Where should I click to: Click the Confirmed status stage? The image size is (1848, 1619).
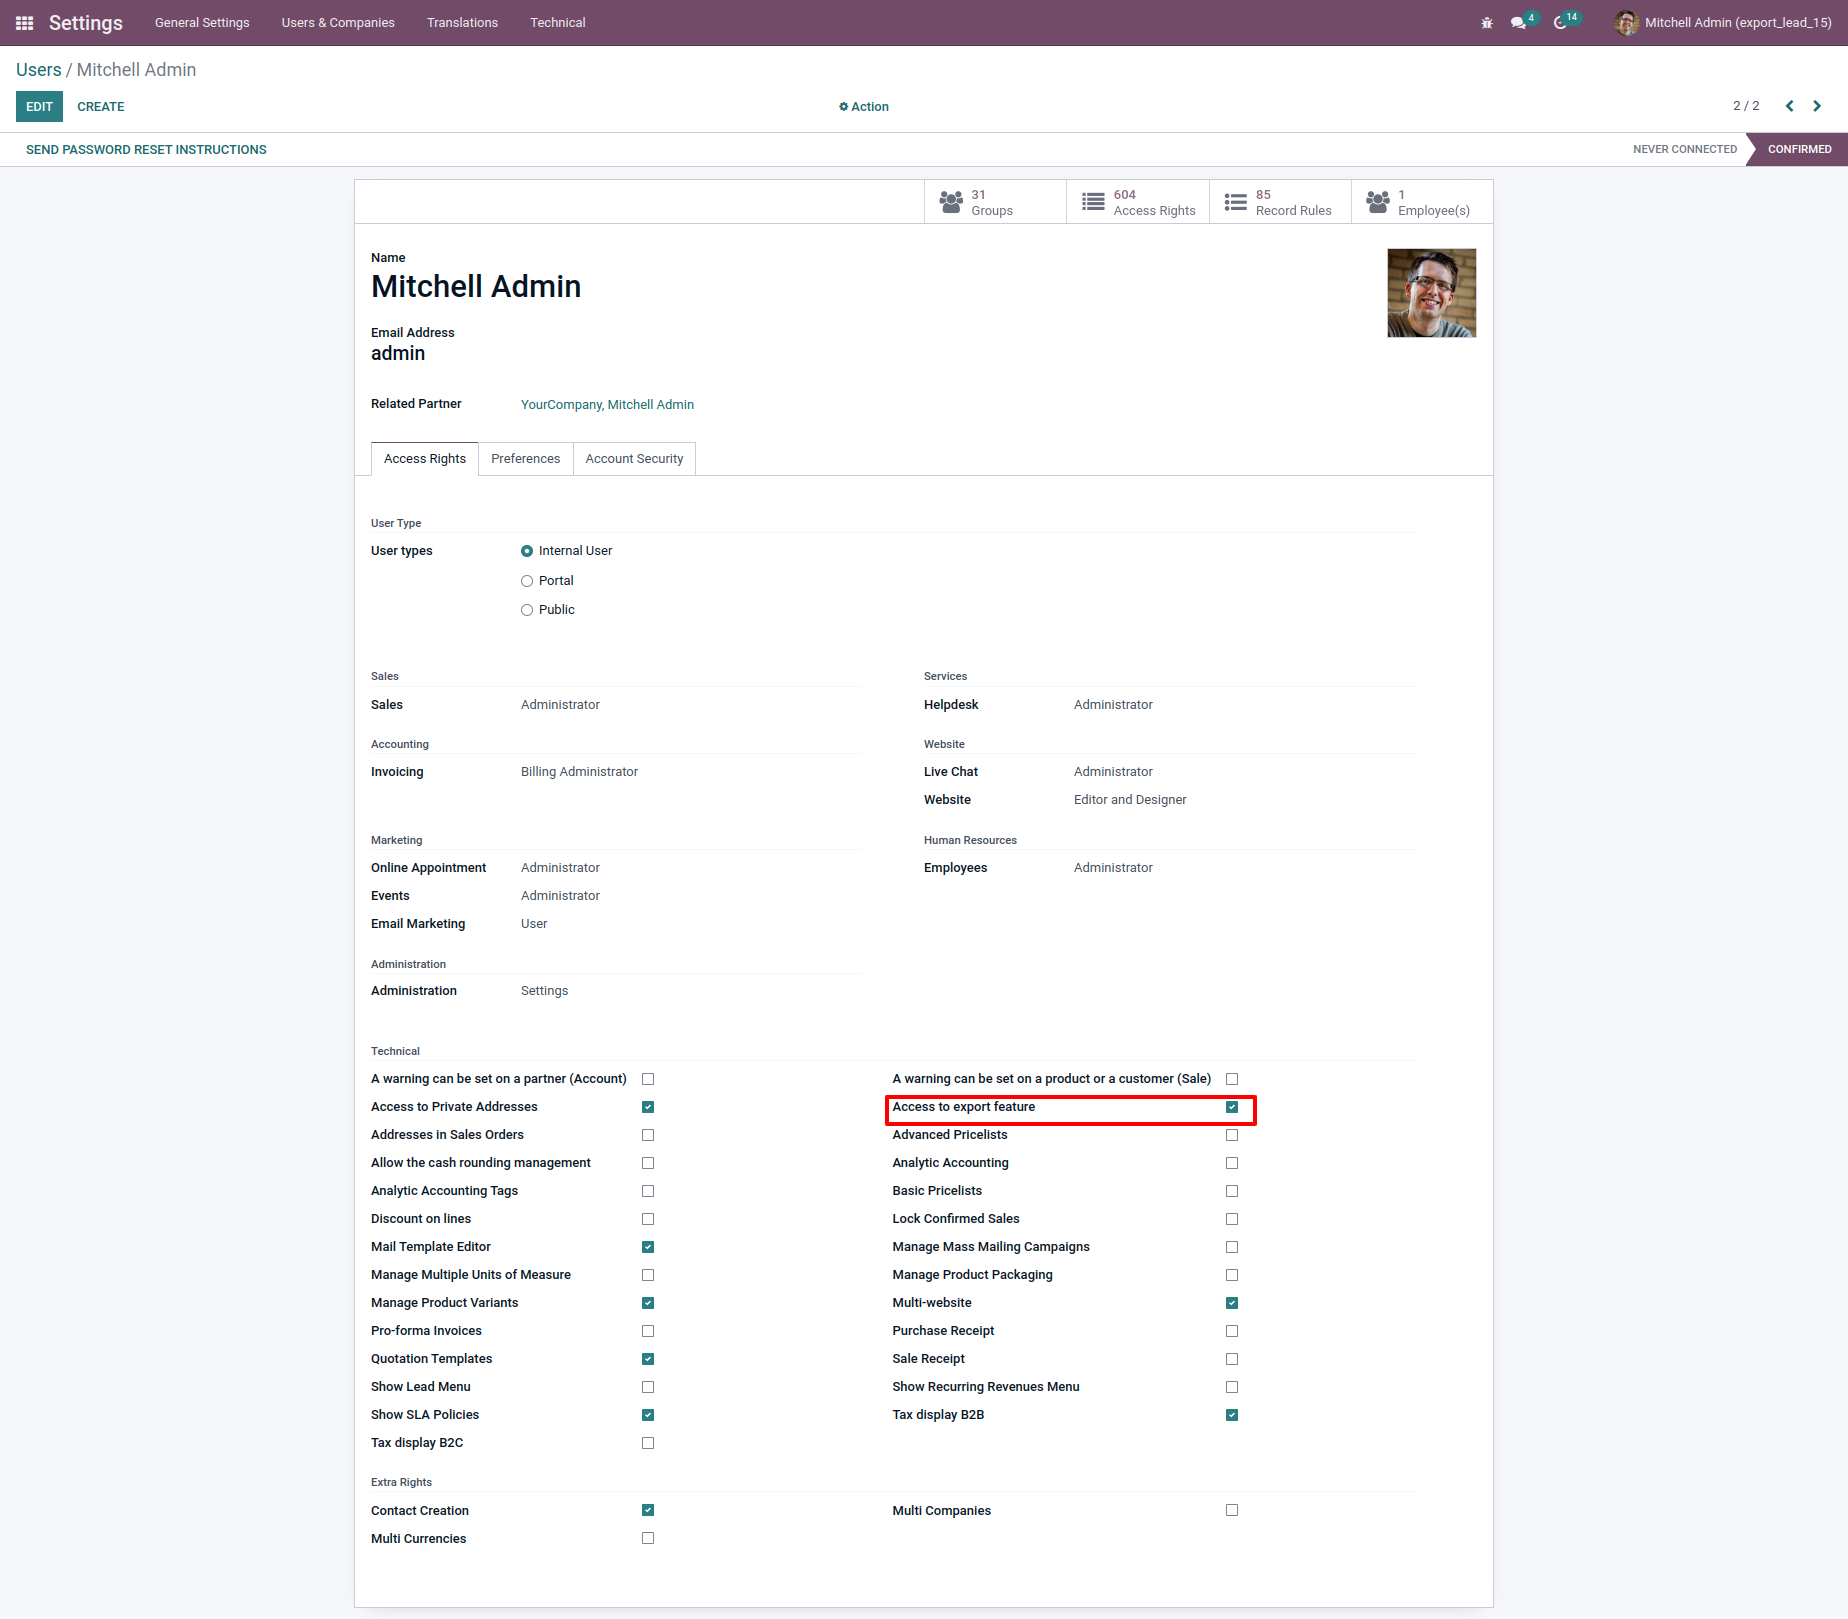tap(1799, 149)
